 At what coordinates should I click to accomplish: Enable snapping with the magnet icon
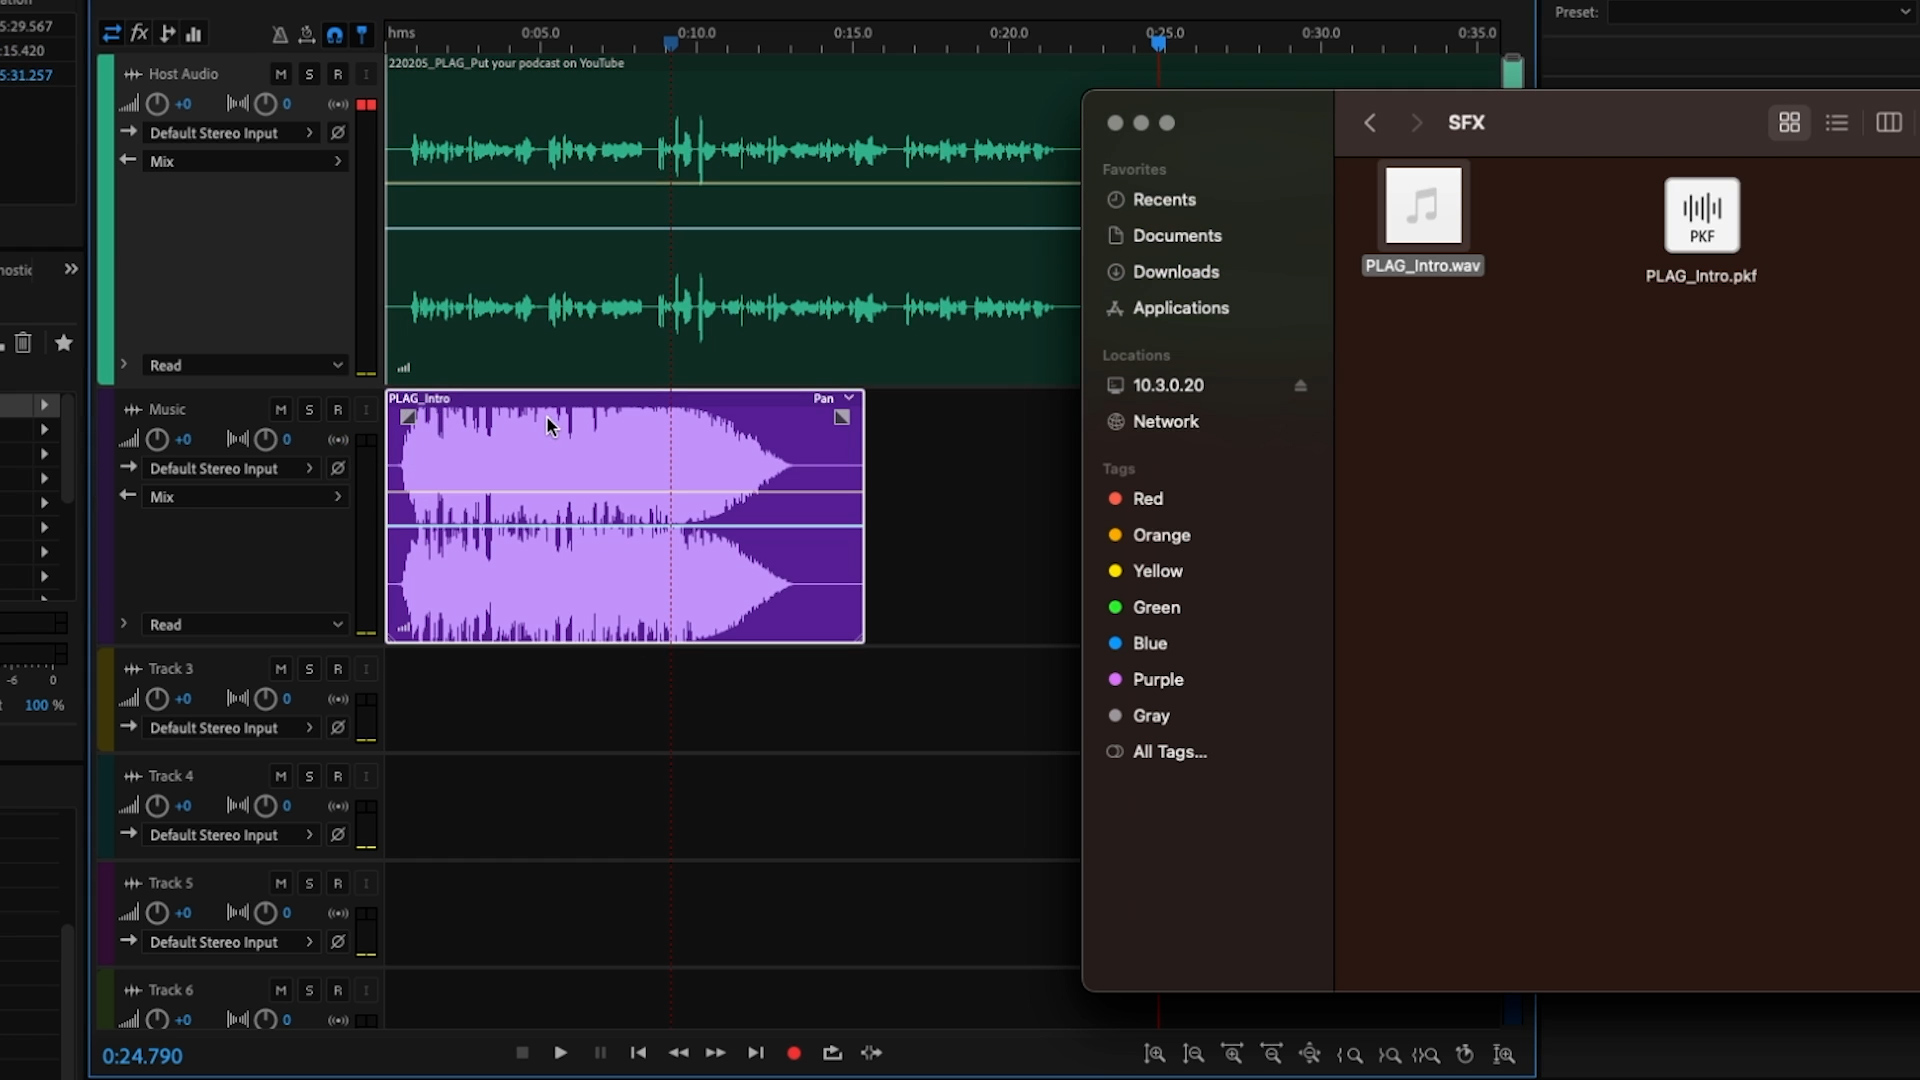pyautogui.click(x=335, y=34)
